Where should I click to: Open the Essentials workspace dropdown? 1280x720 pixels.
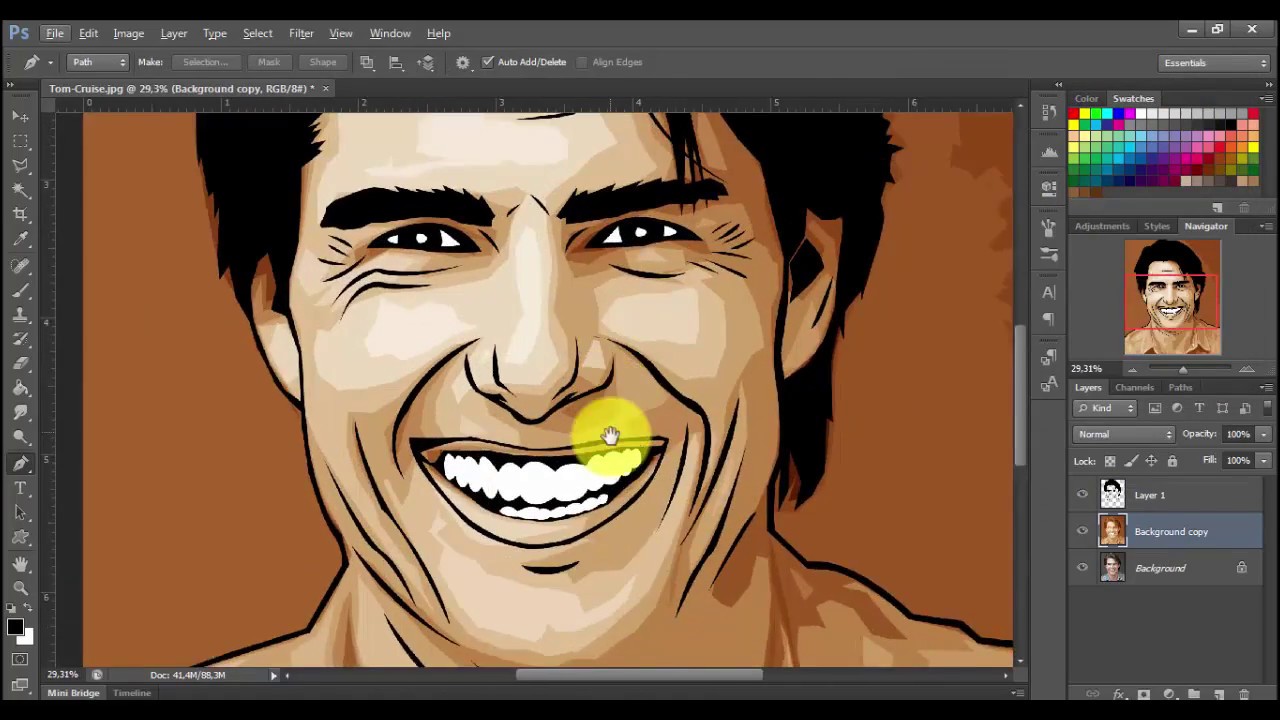[x=1215, y=63]
